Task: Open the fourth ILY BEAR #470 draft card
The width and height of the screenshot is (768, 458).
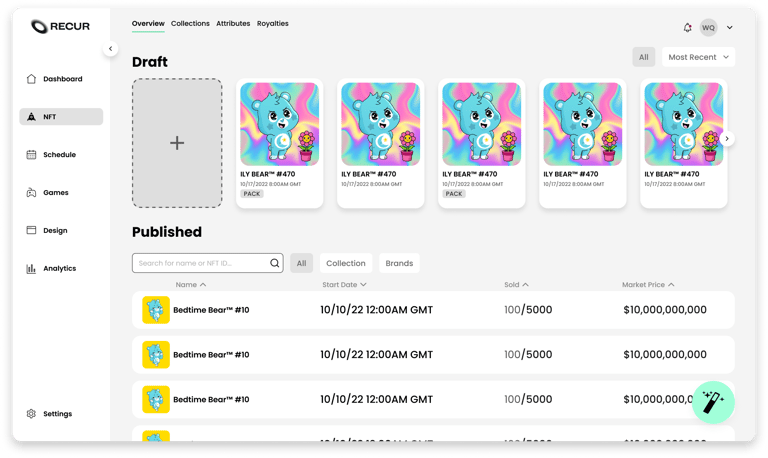Action: click(x=582, y=143)
